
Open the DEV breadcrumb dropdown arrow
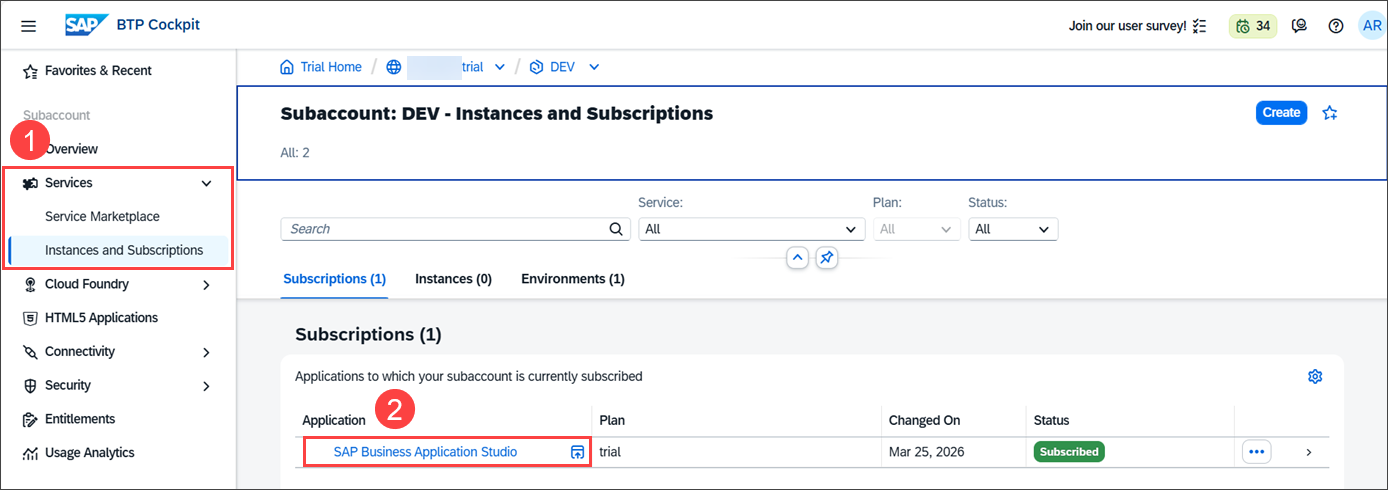[x=594, y=67]
